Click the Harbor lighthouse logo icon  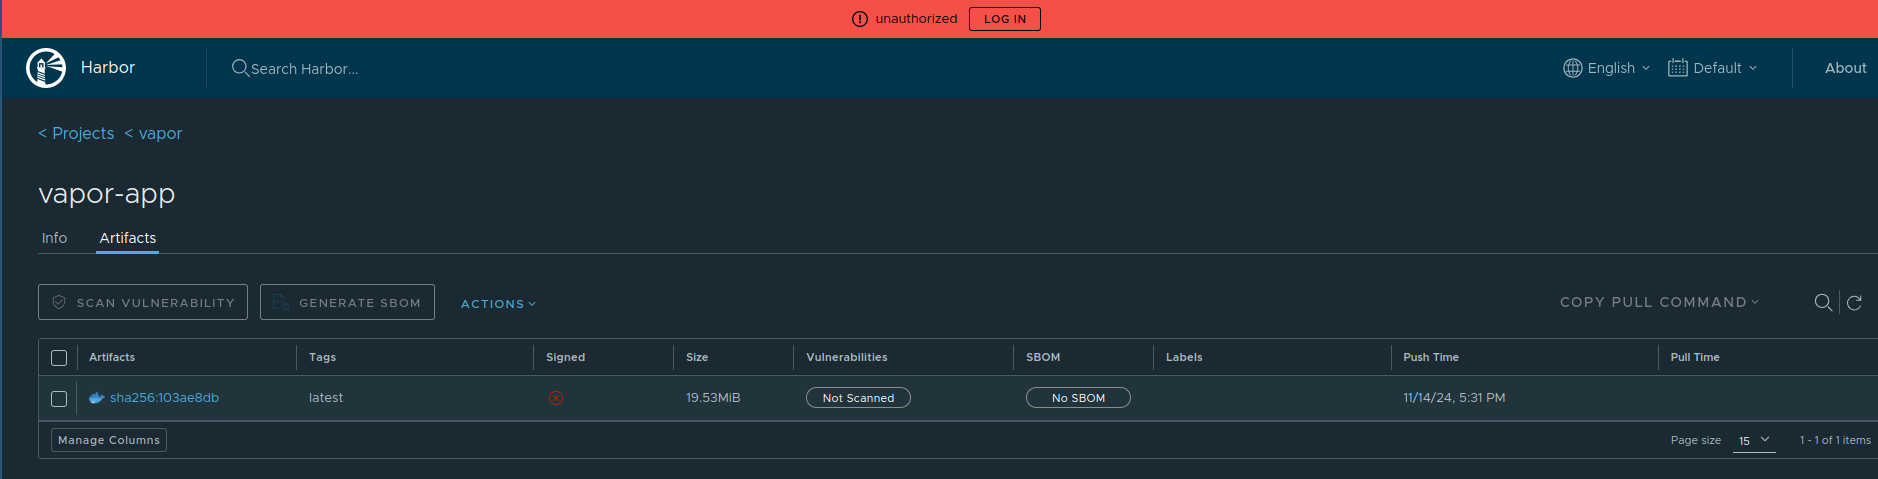click(46, 68)
